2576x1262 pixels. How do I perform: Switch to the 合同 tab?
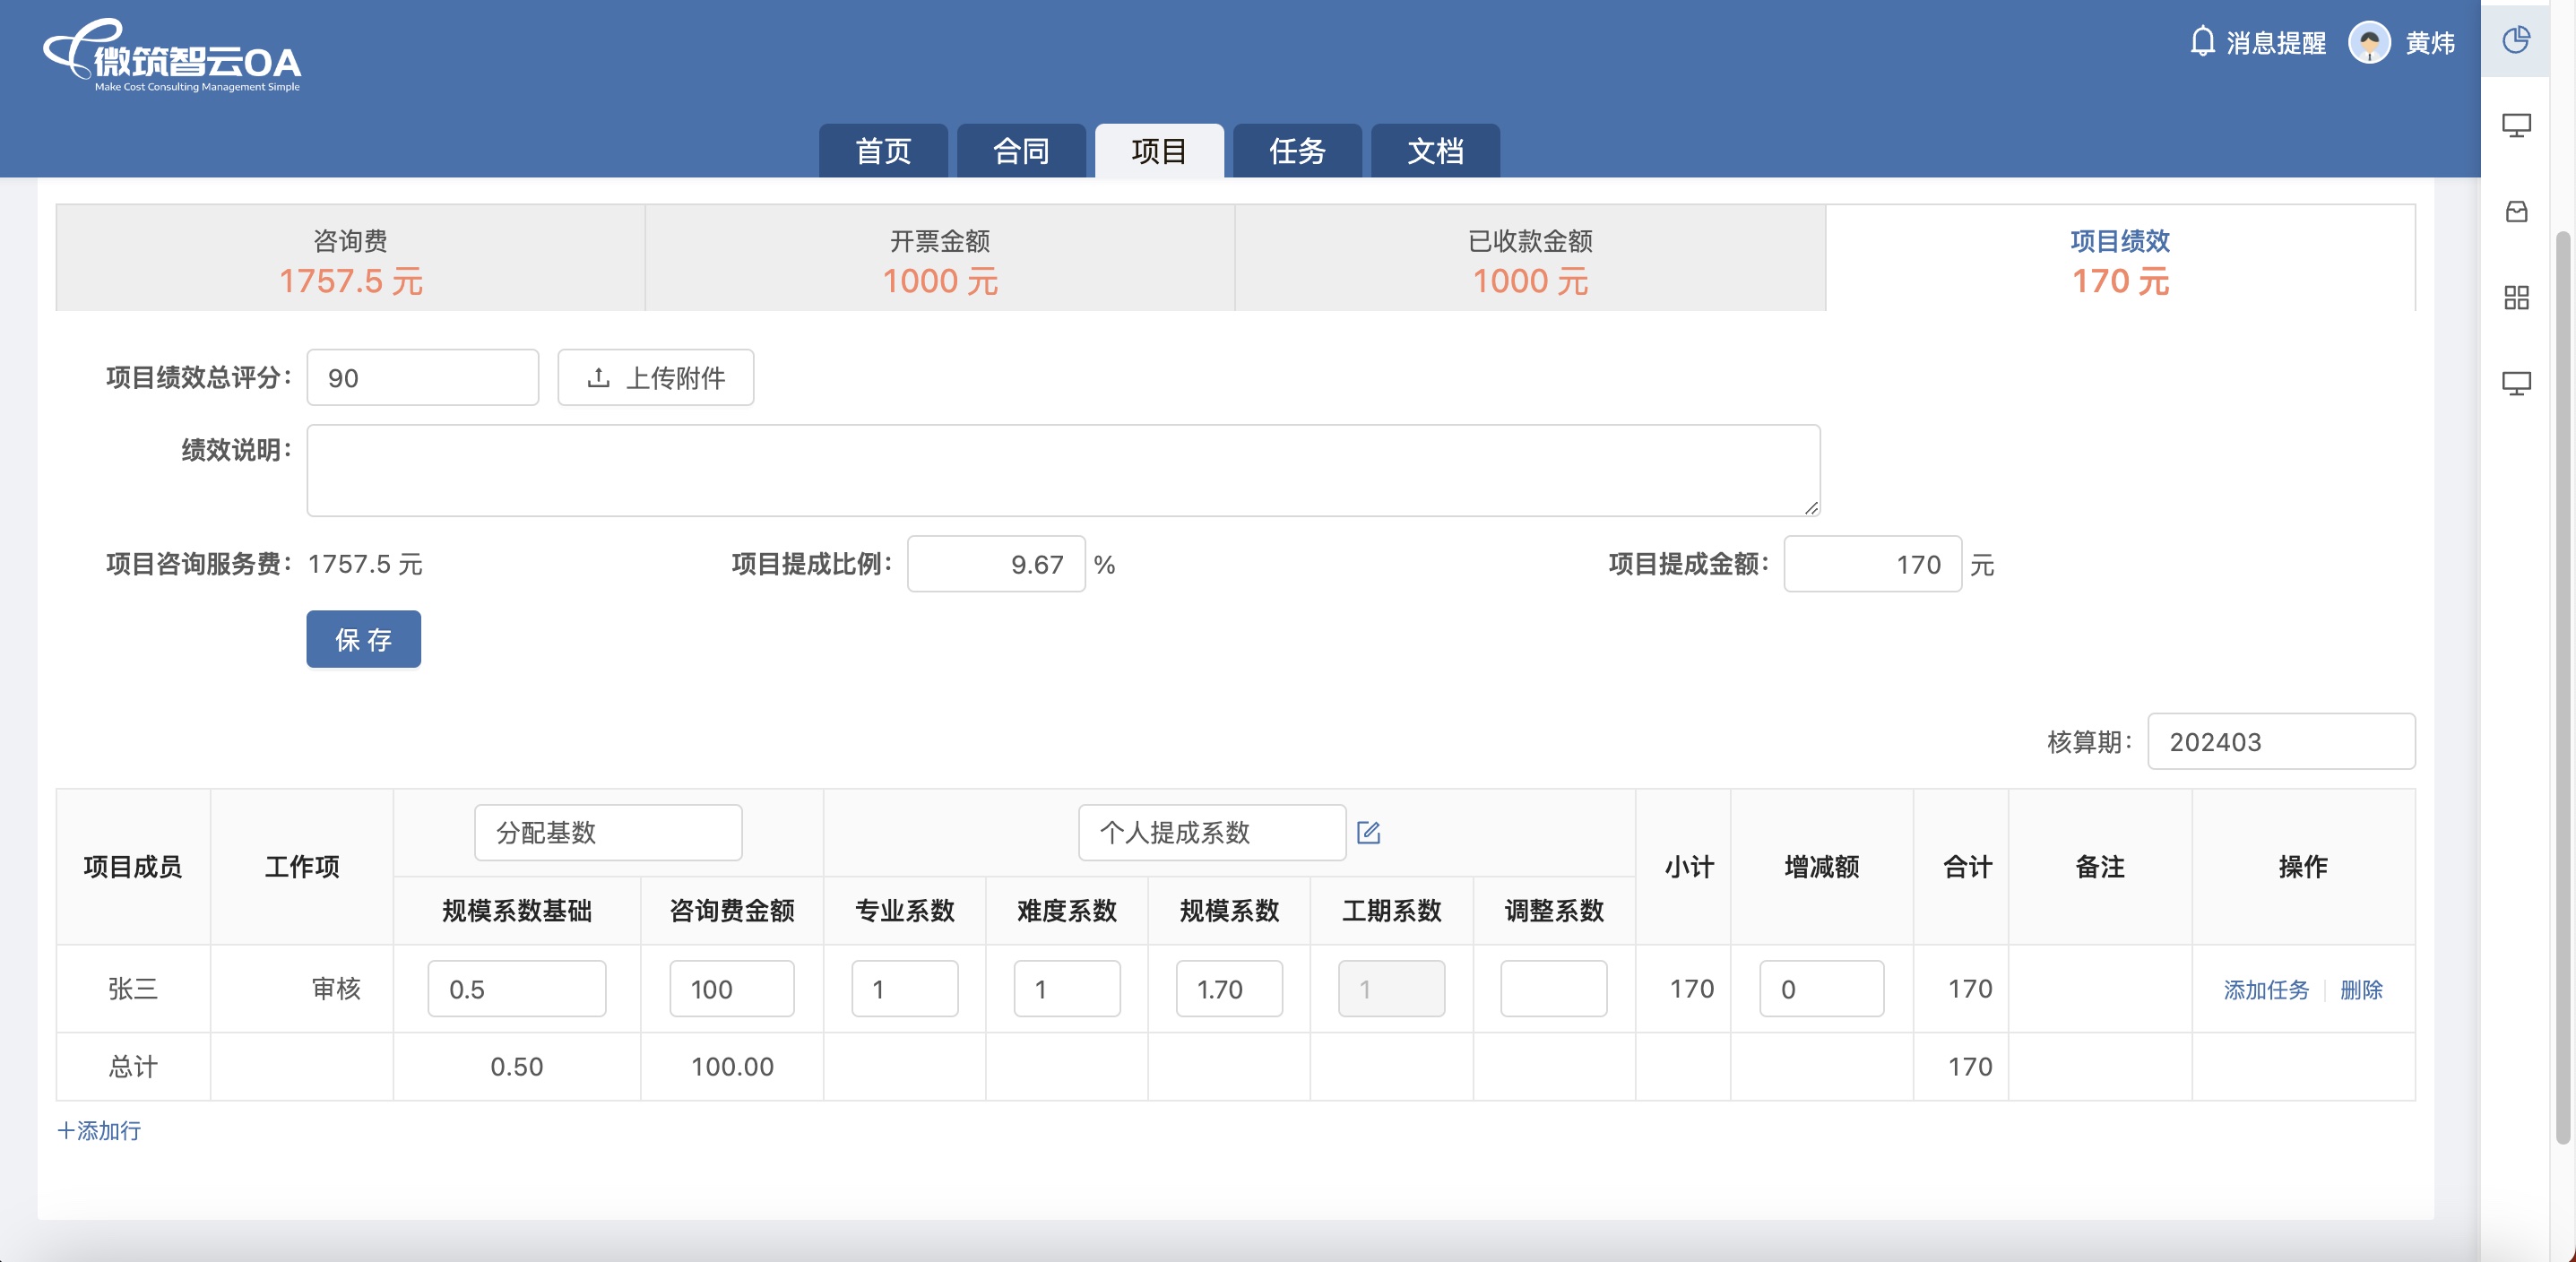pyautogui.click(x=1021, y=151)
